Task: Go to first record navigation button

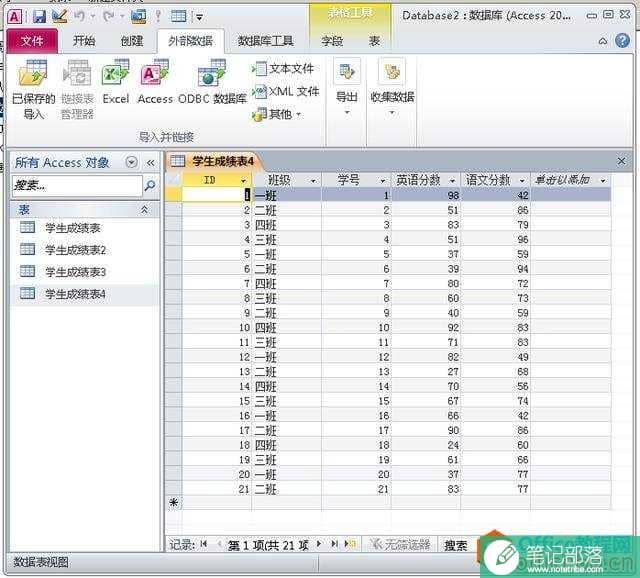Action: [x=204, y=544]
